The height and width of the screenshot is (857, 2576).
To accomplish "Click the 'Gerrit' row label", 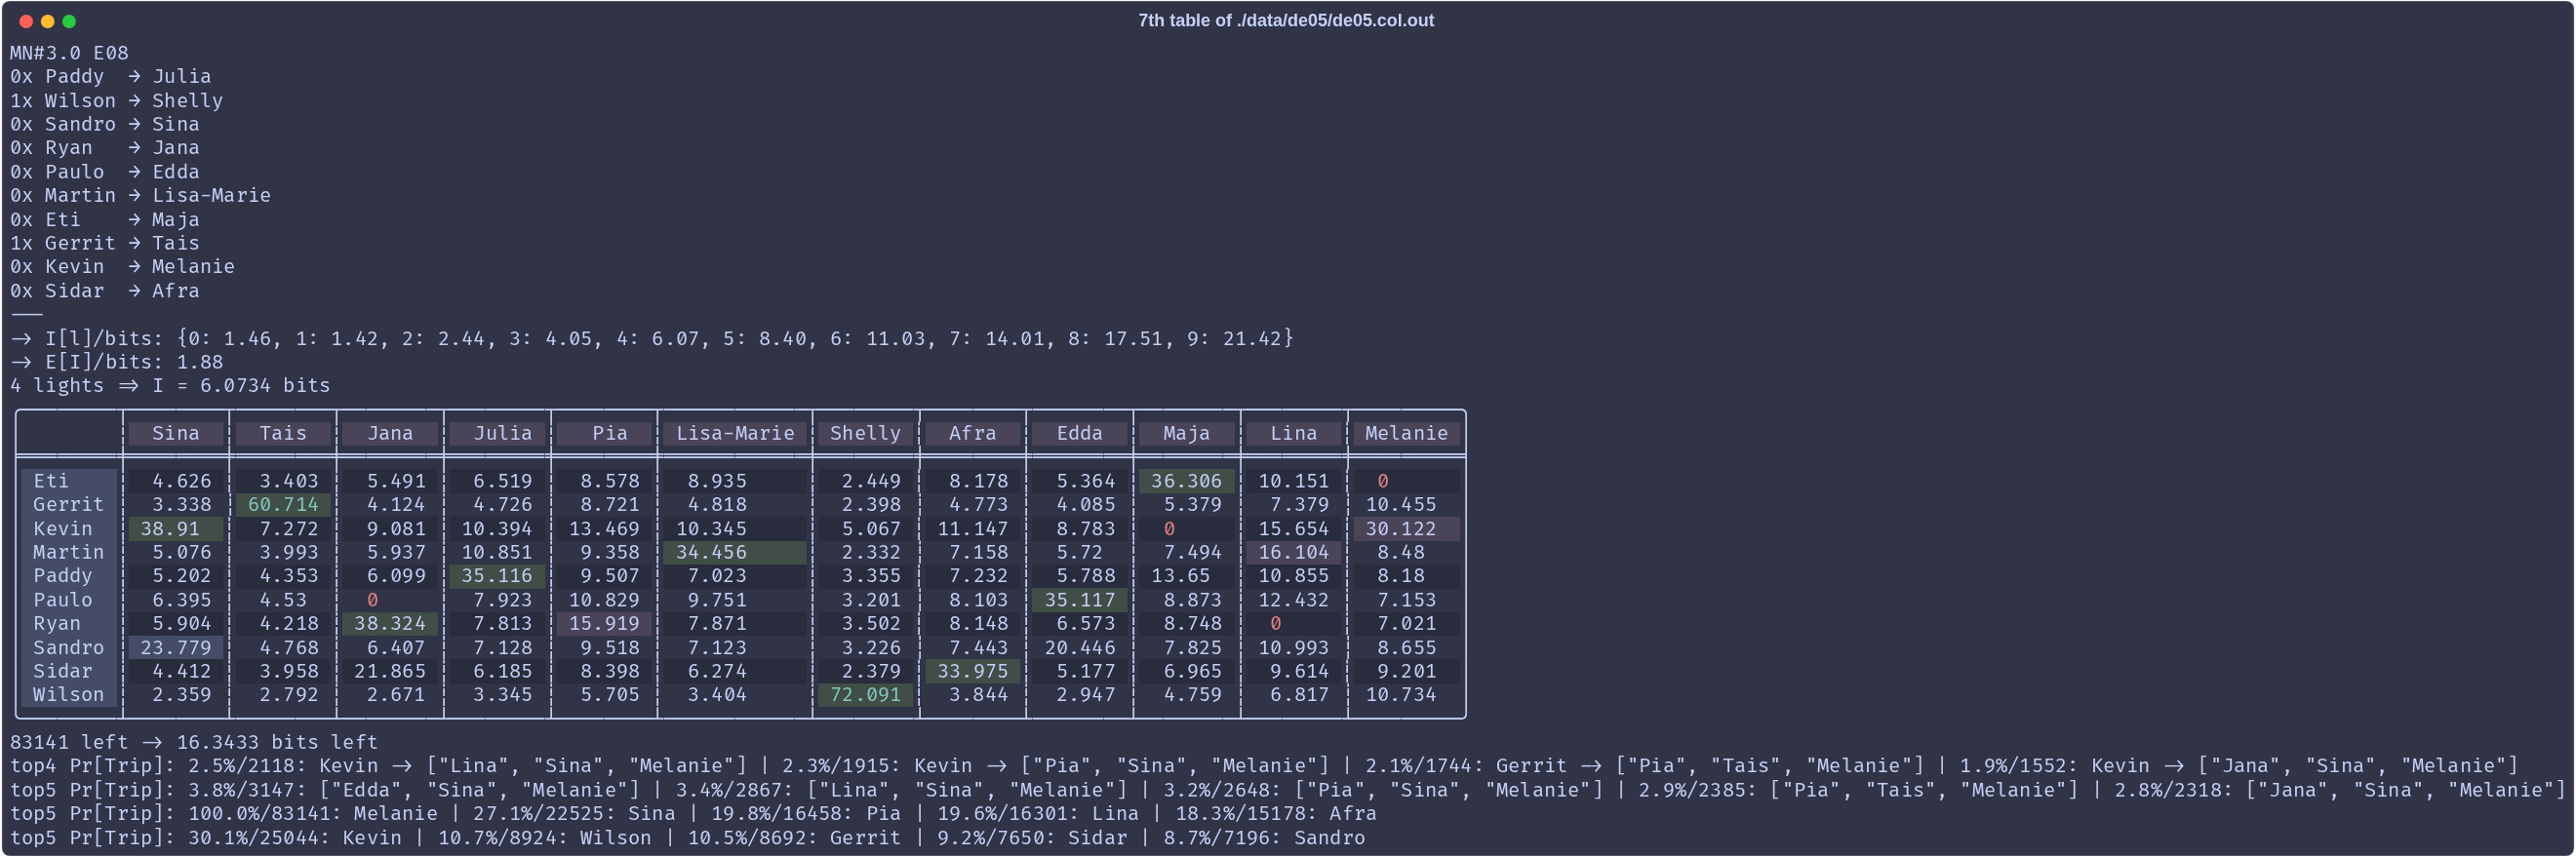I will (69, 505).
